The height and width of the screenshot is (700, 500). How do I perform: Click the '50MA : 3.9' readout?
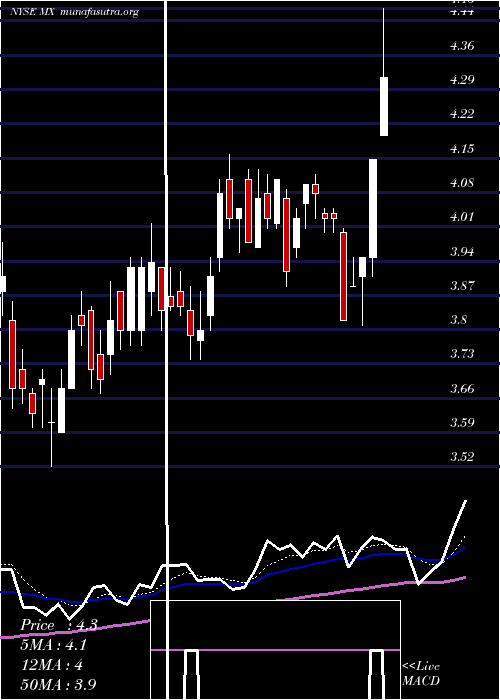59,685
